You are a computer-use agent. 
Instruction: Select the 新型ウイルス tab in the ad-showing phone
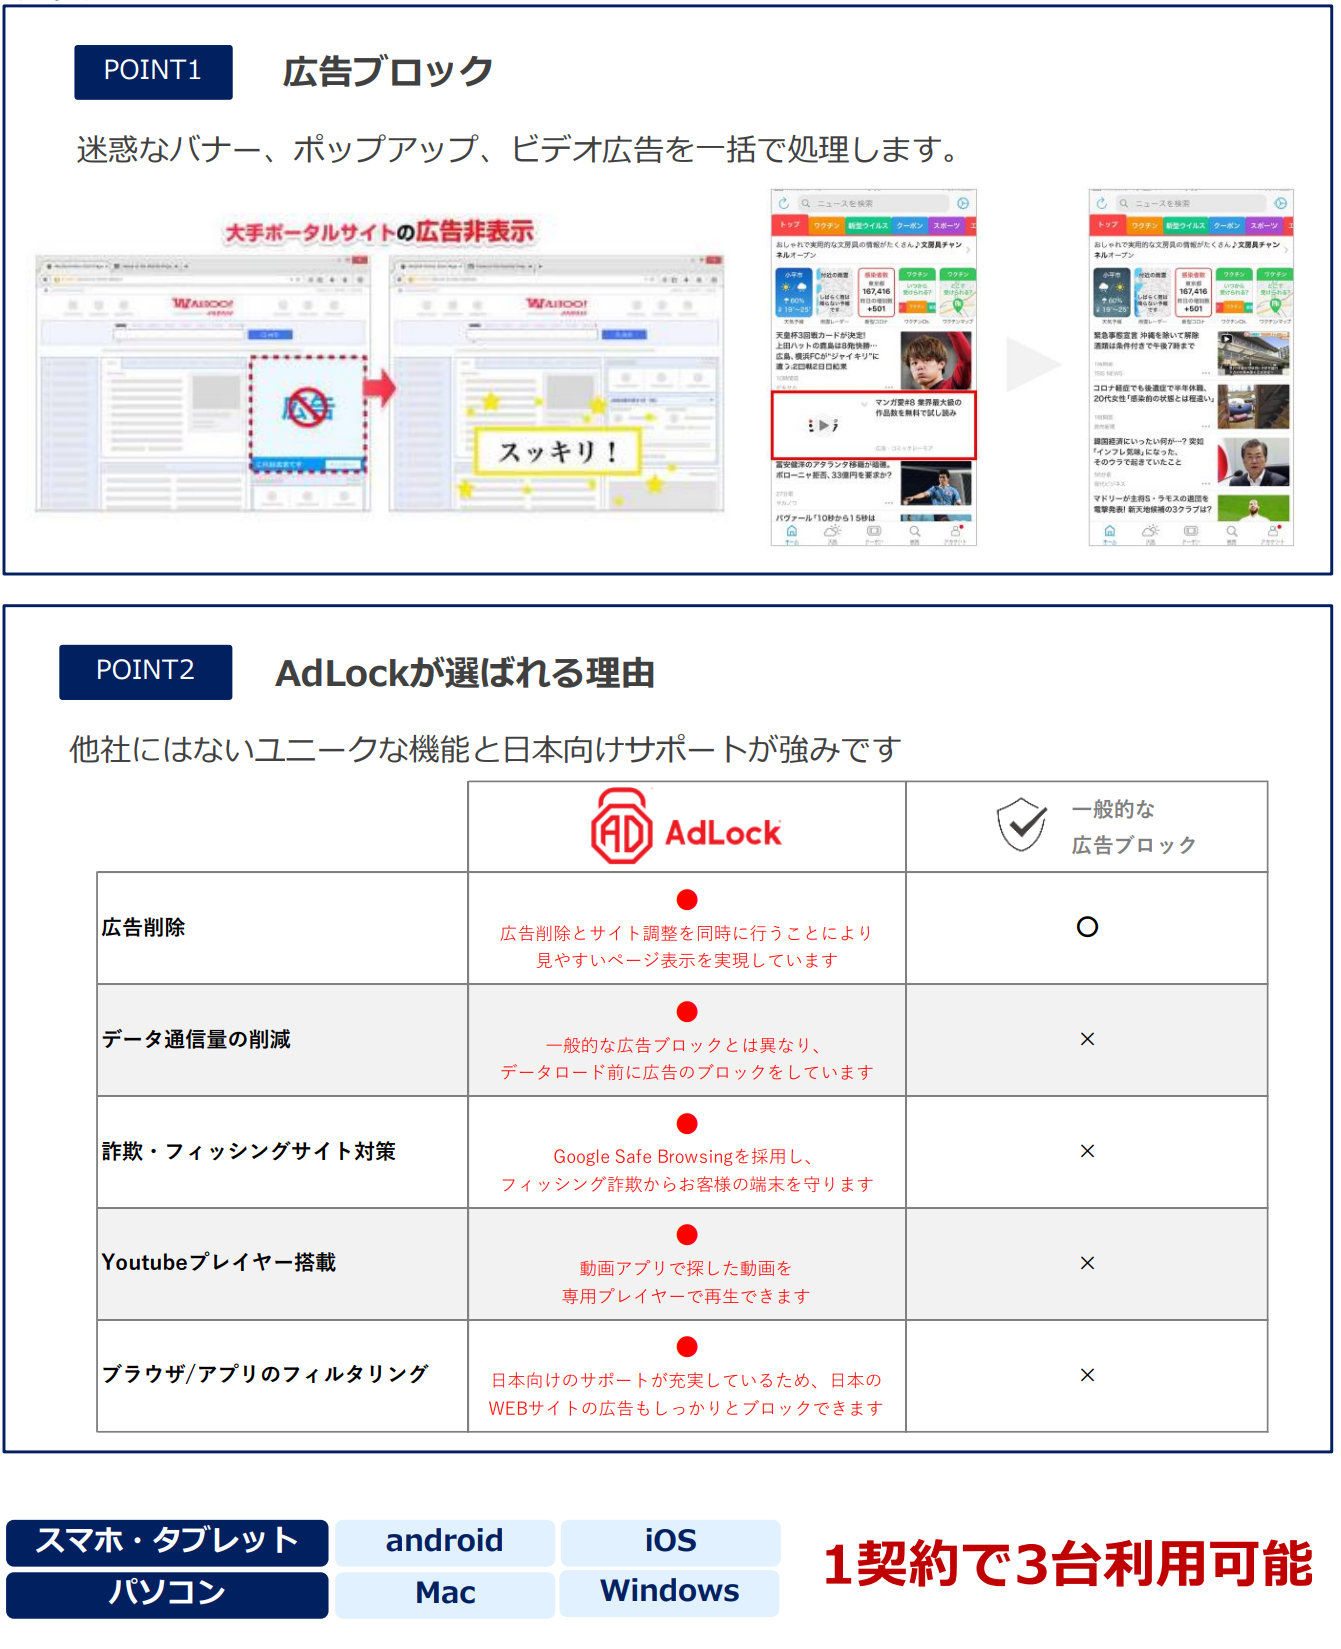(x=868, y=225)
